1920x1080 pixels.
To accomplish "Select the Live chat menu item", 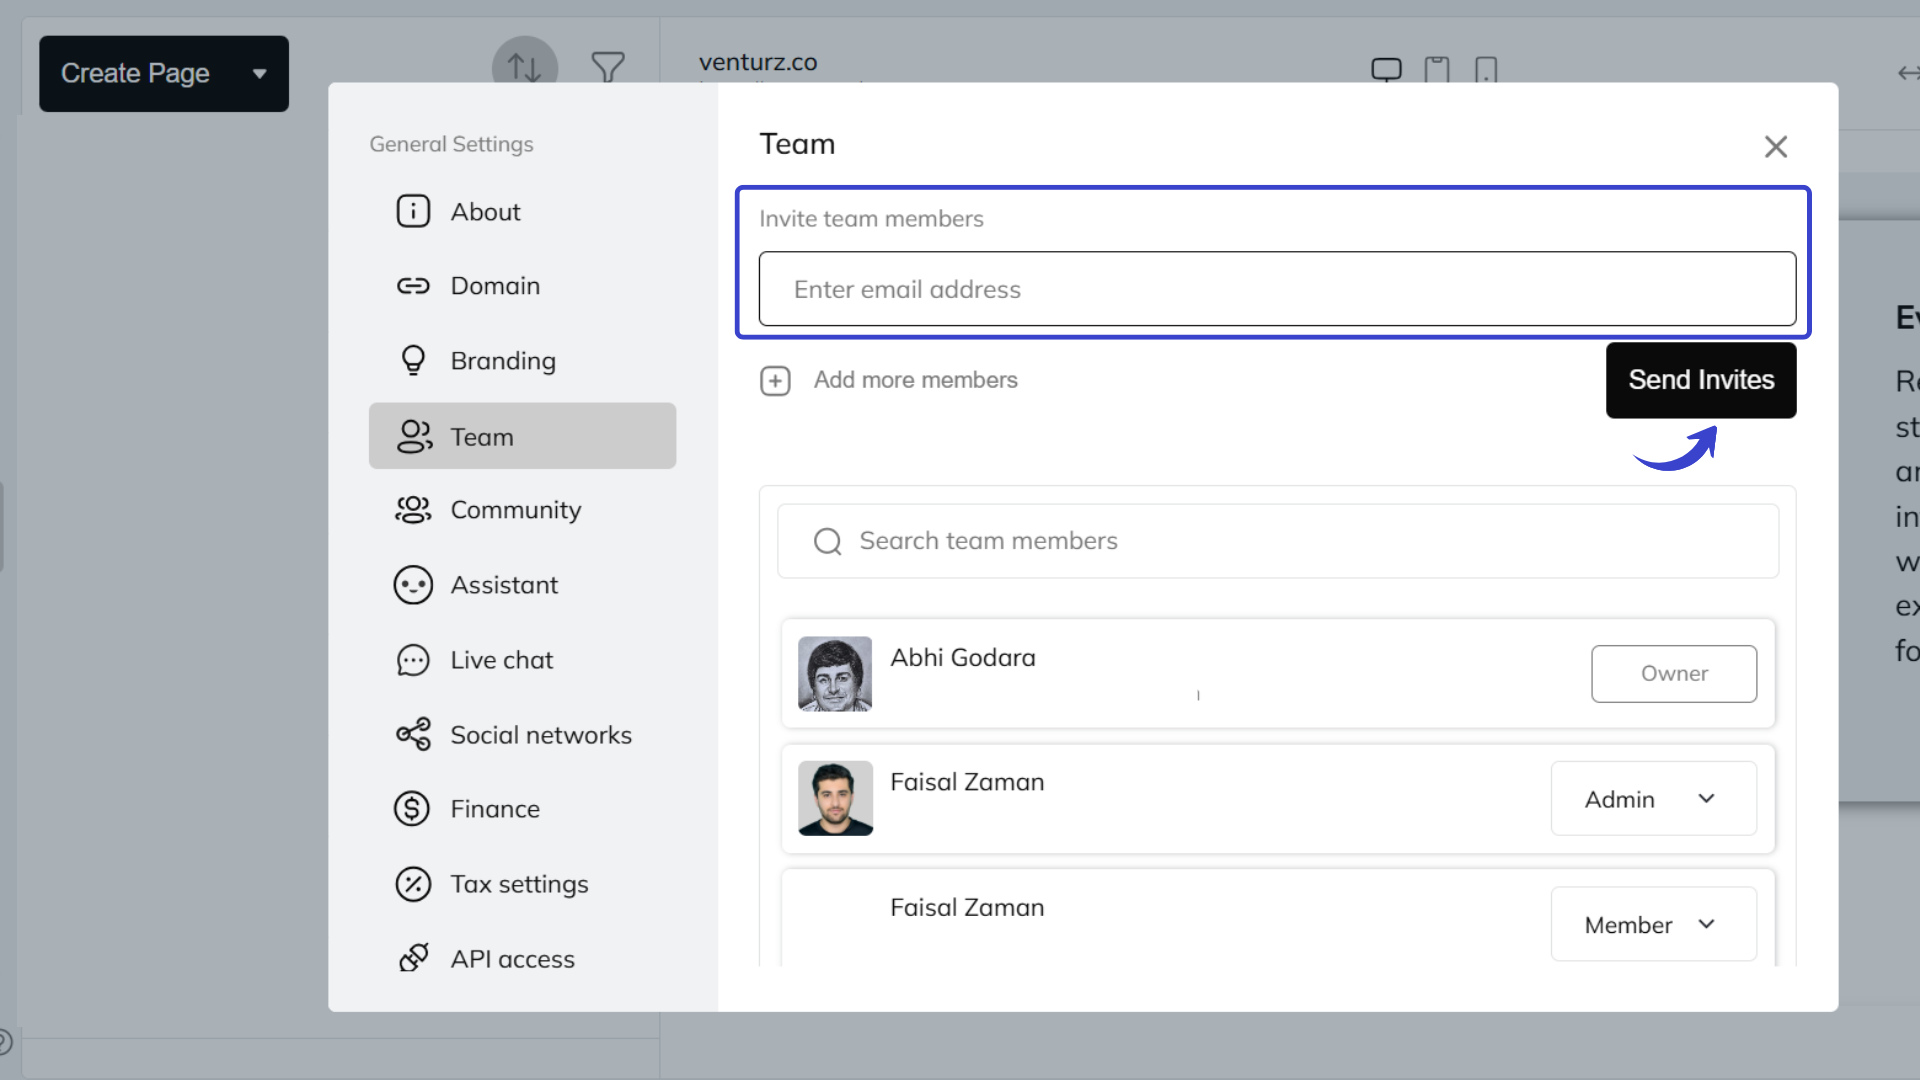I will tap(501, 659).
